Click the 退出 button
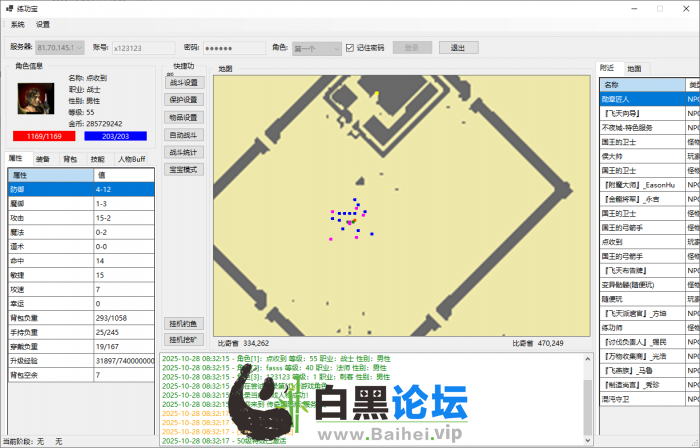 [458, 47]
